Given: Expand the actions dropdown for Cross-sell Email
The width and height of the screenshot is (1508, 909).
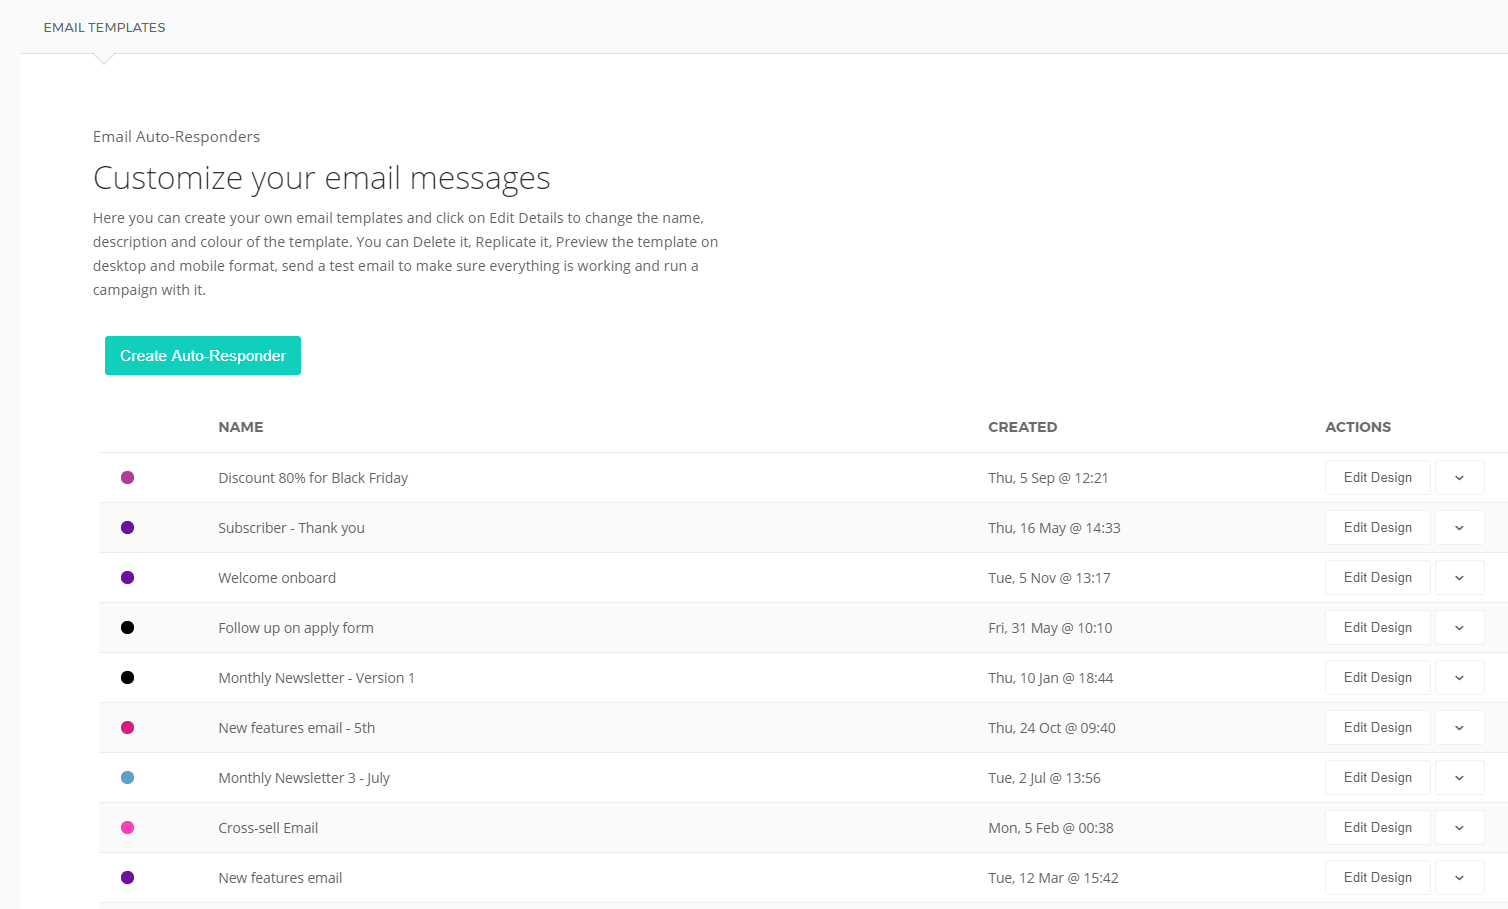Looking at the screenshot, I should [x=1459, y=827].
